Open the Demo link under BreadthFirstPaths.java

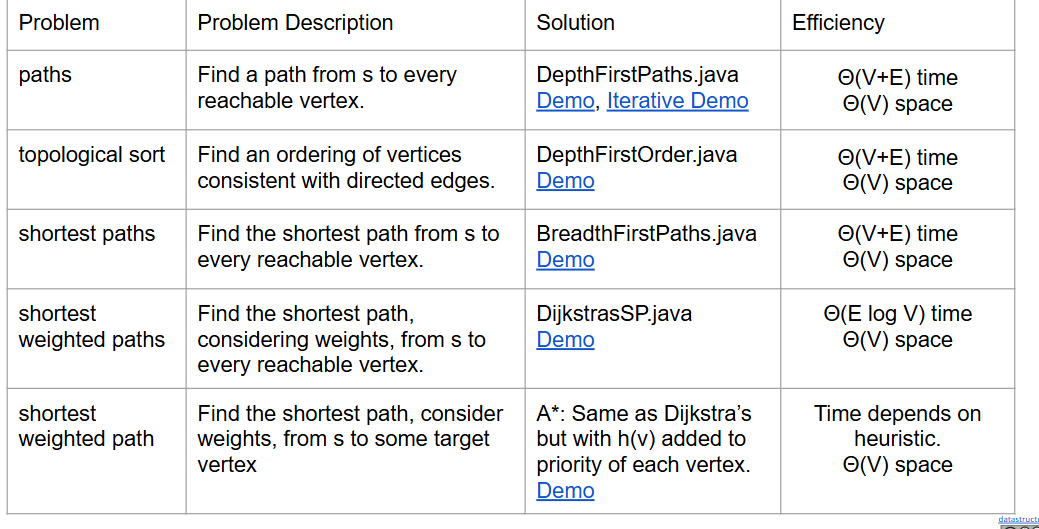(x=565, y=260)
